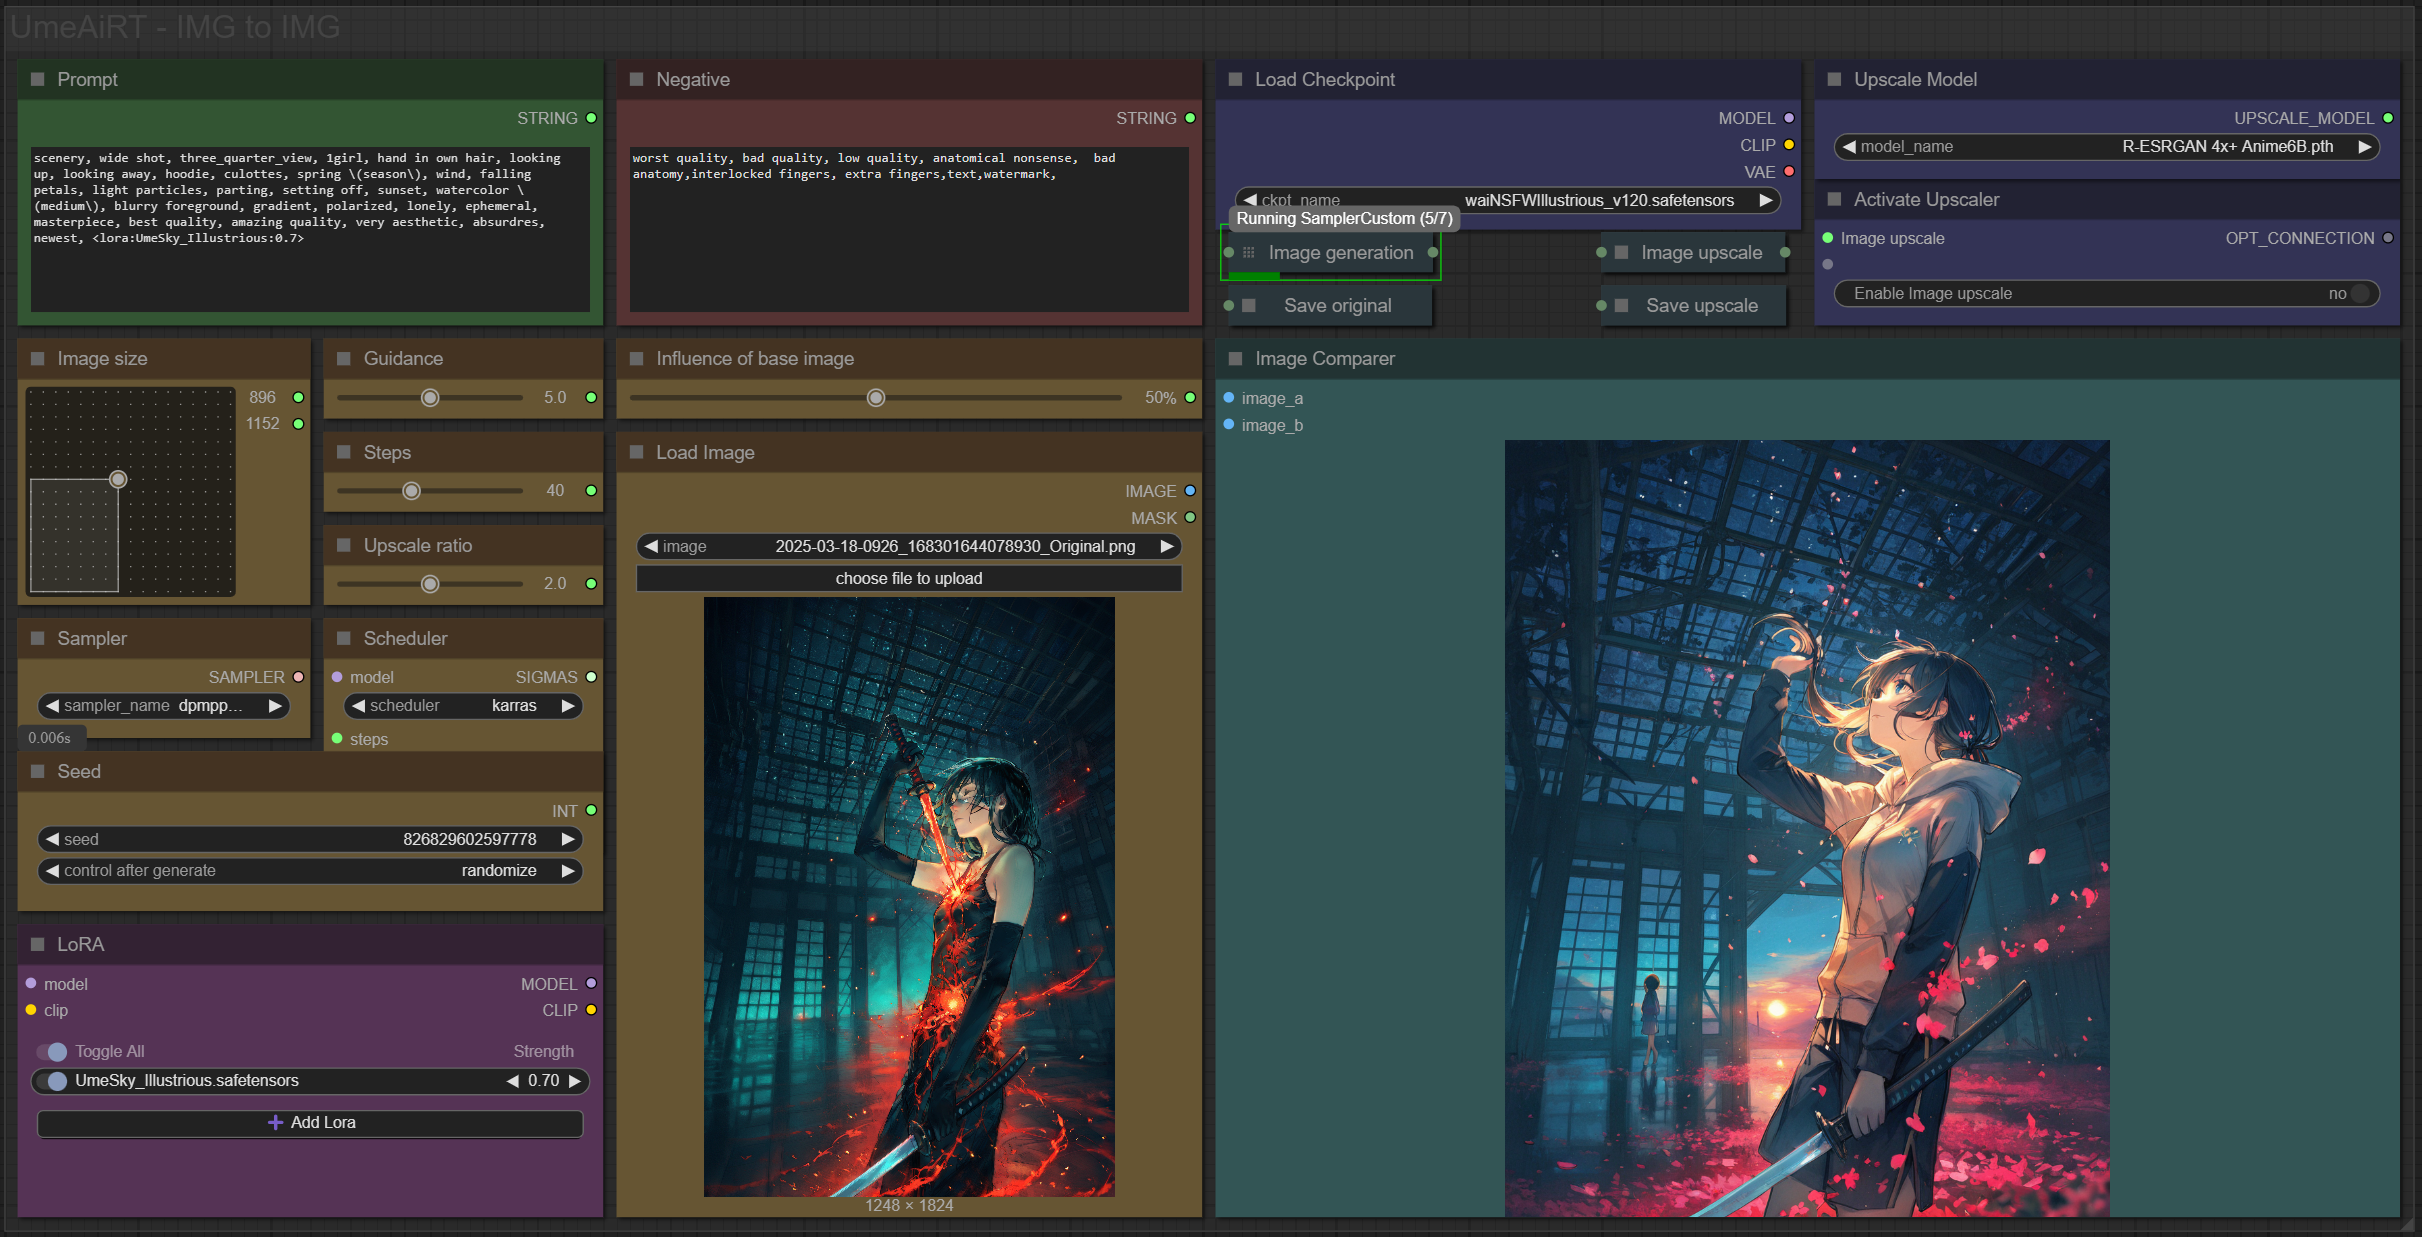Click the Image Comparer node collapse square
This screenshot has width=2422, height=1237.
pos(1235,358)
